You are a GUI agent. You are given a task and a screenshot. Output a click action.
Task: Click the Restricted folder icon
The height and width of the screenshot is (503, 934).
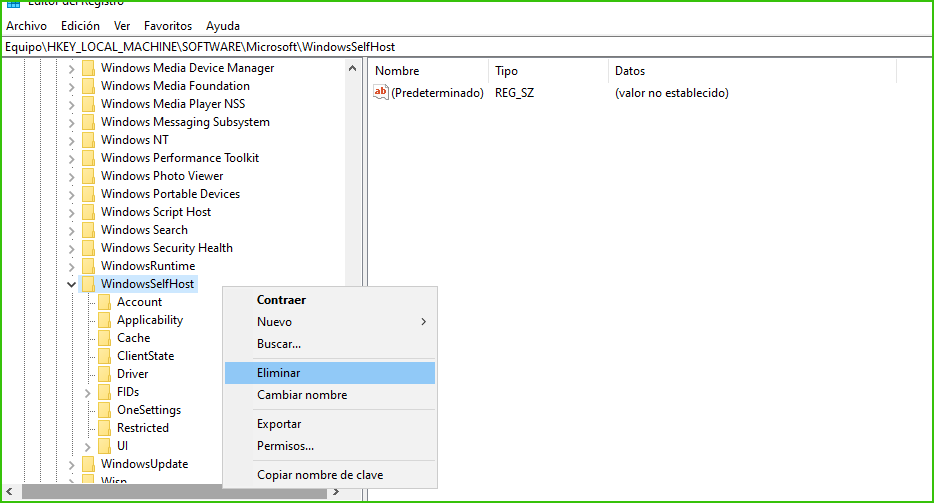click(x=104, y=428)
